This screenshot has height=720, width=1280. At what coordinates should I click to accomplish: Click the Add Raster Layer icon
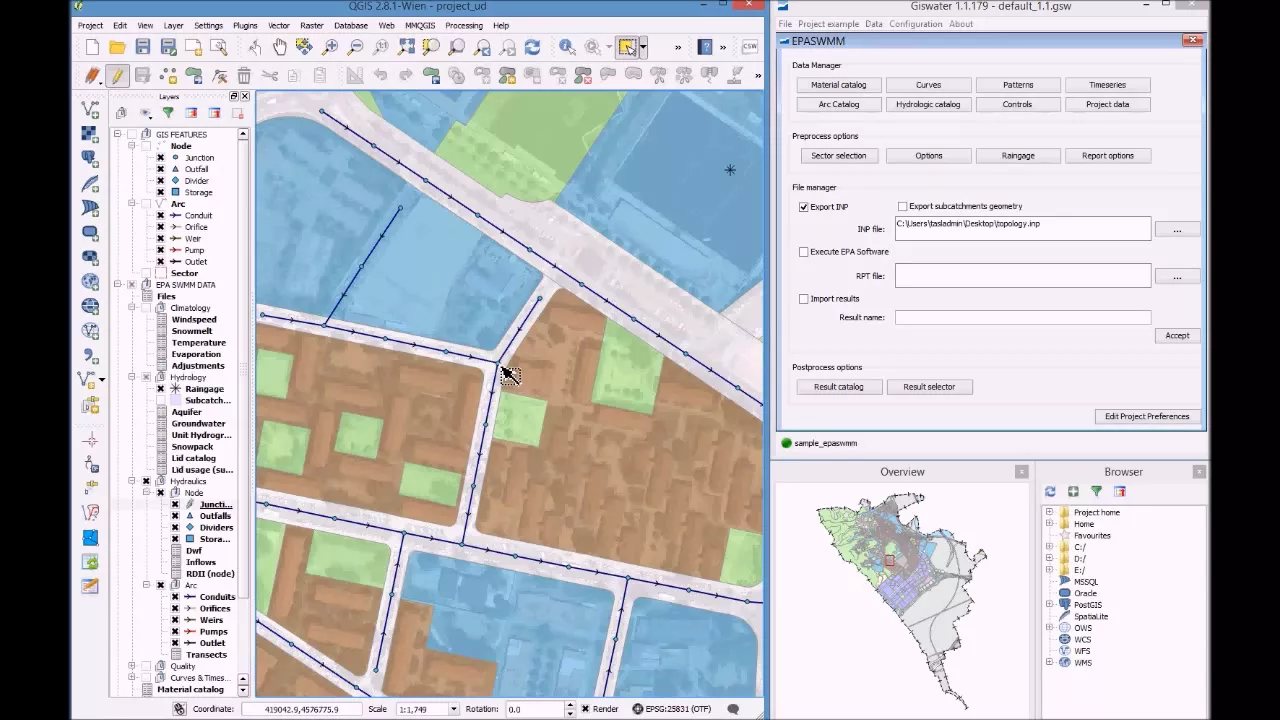pyautogui.click(x=90, y=134)
